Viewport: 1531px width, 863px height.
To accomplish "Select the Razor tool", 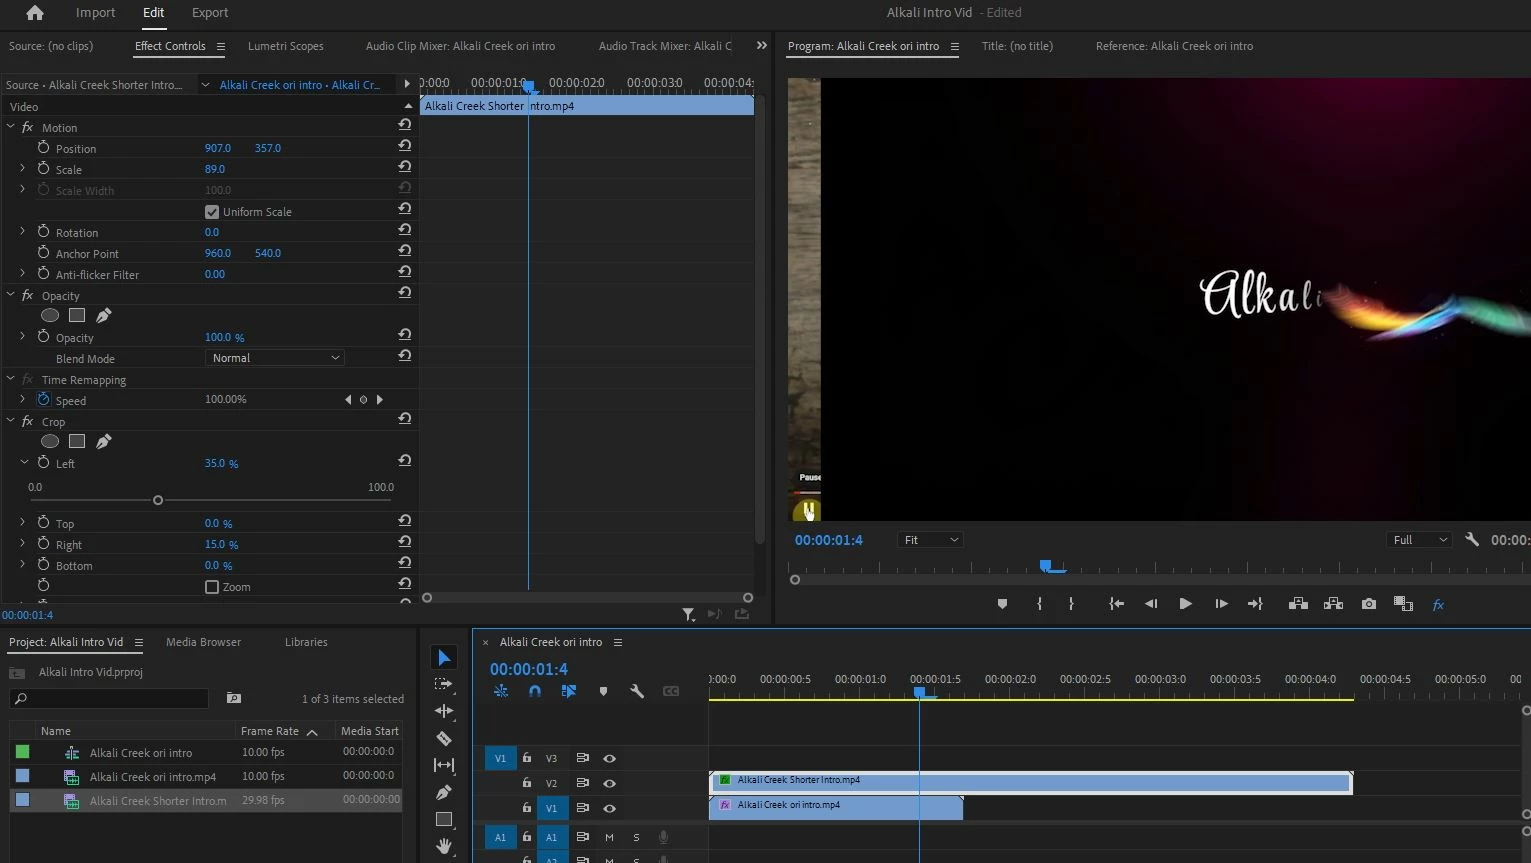I will coord(444,738).
